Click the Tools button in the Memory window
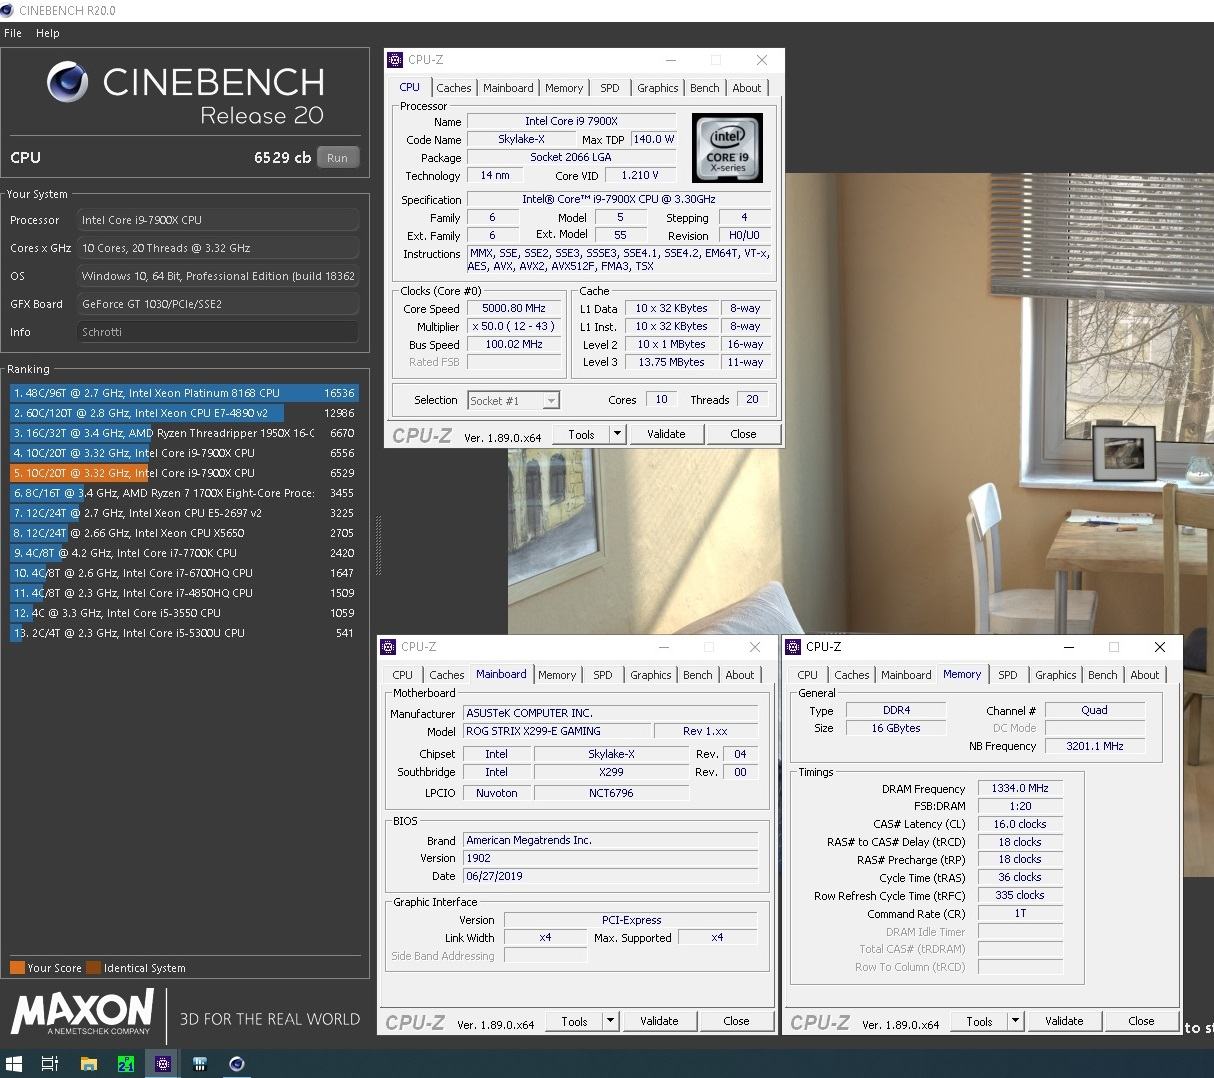Image resolution: width=1214 pixels, height=1078 pixels. coord(979,1021)
